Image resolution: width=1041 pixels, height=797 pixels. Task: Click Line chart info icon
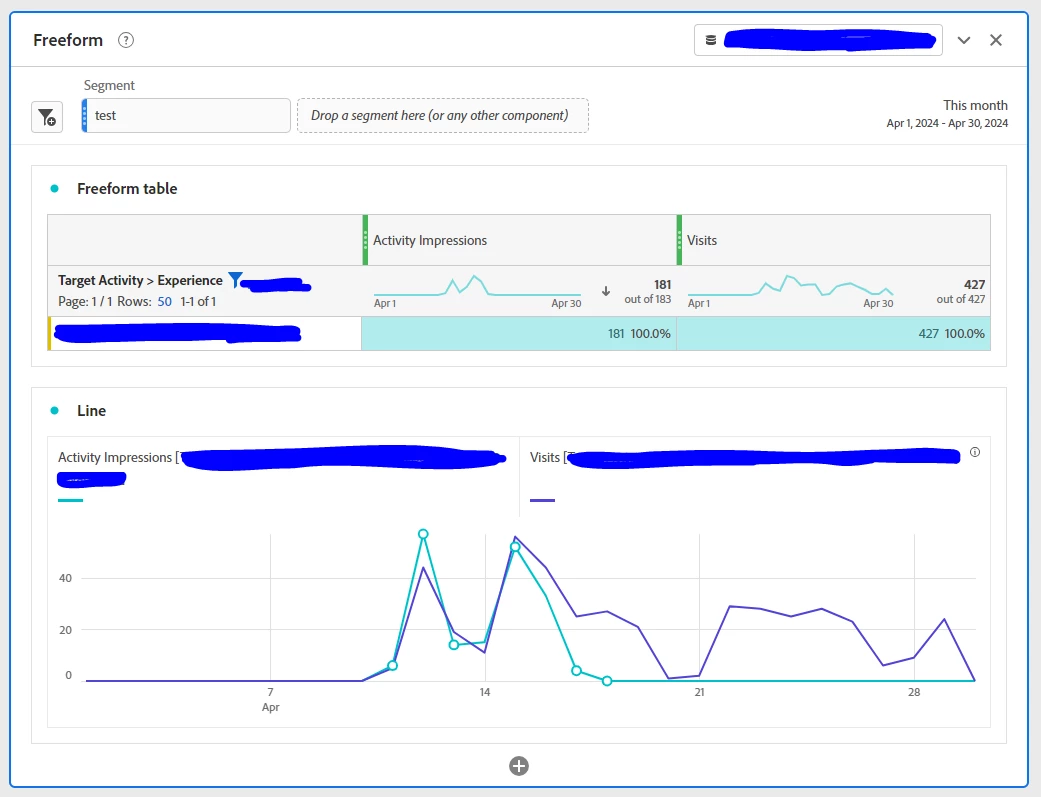(975, 452)
